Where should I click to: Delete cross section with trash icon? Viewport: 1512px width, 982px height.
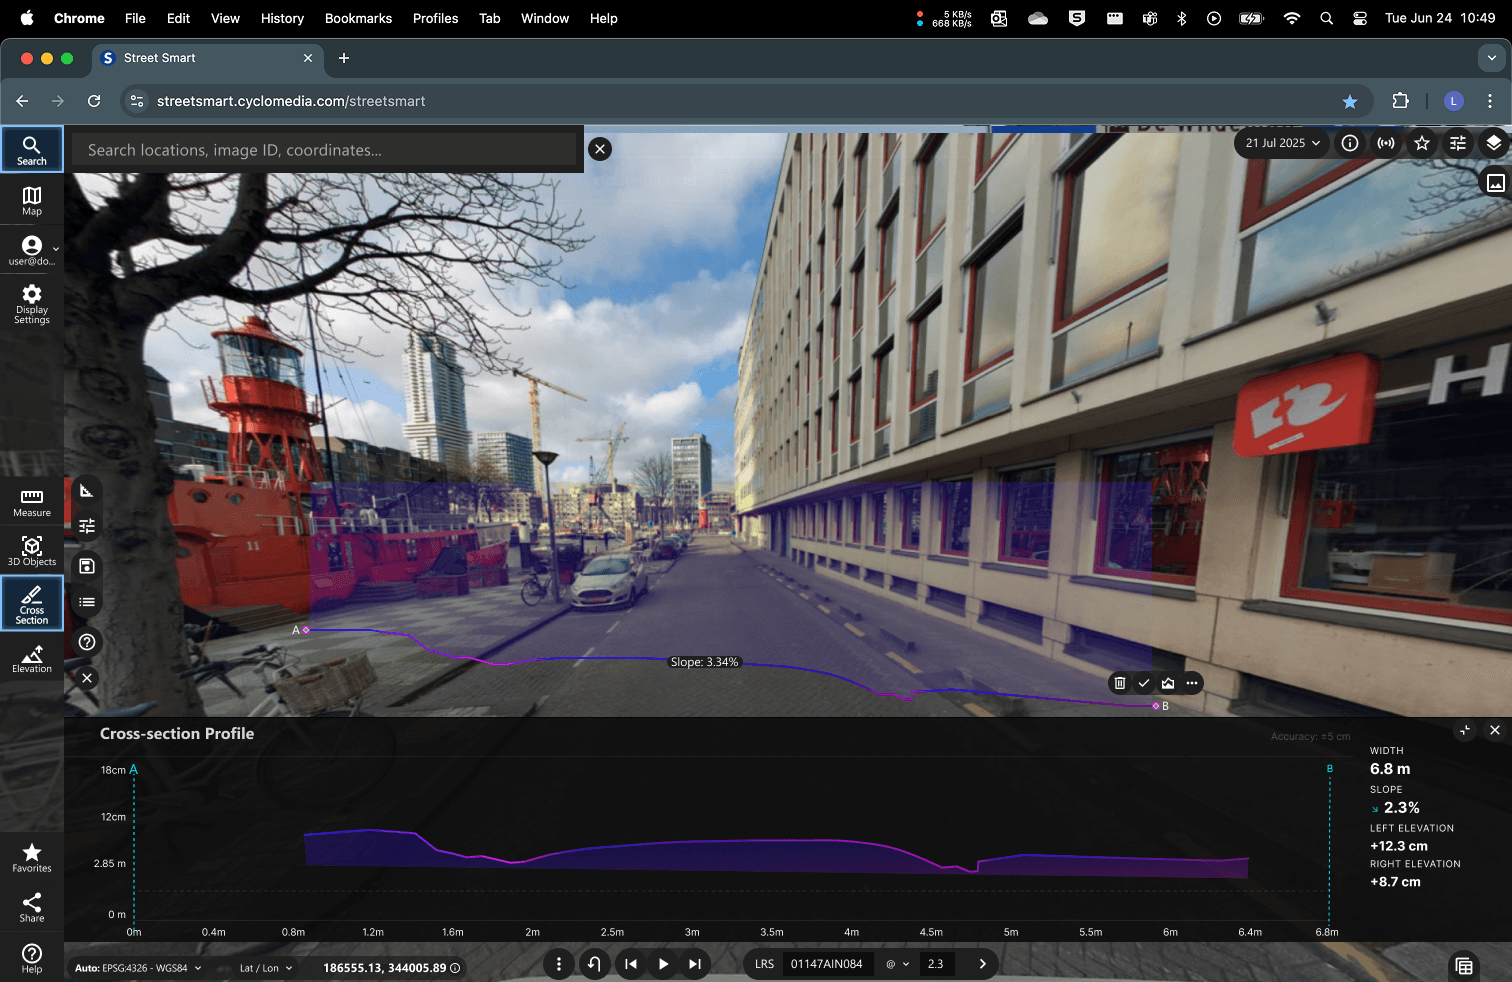(1120, 683)
